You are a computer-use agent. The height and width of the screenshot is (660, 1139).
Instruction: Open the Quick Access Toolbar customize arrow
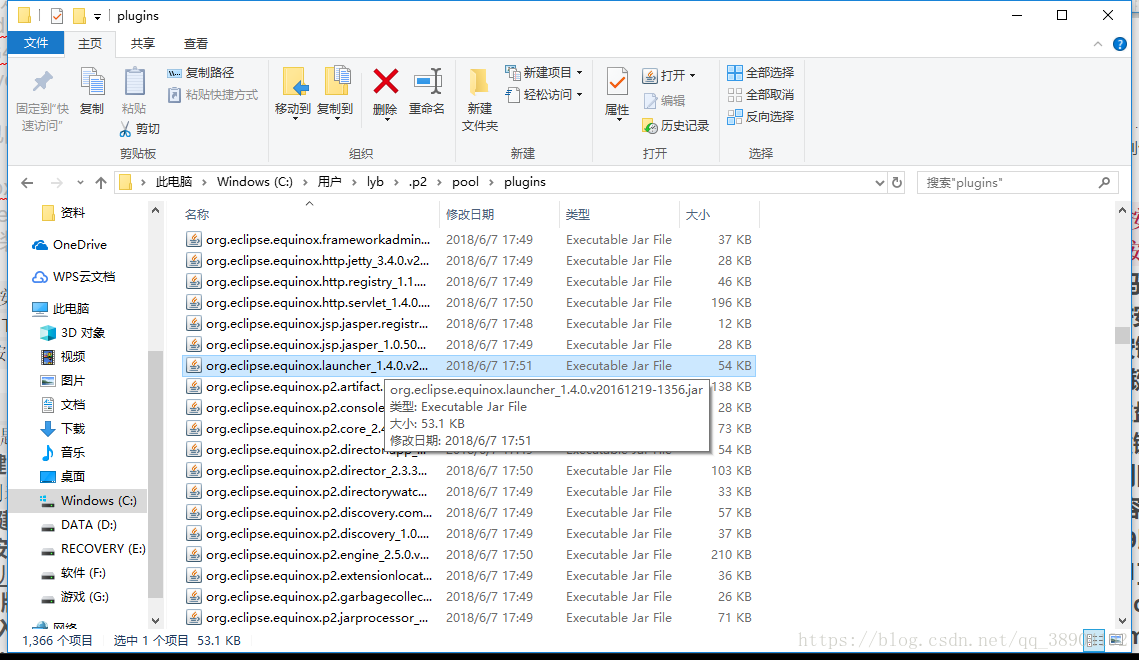(97, 16)
